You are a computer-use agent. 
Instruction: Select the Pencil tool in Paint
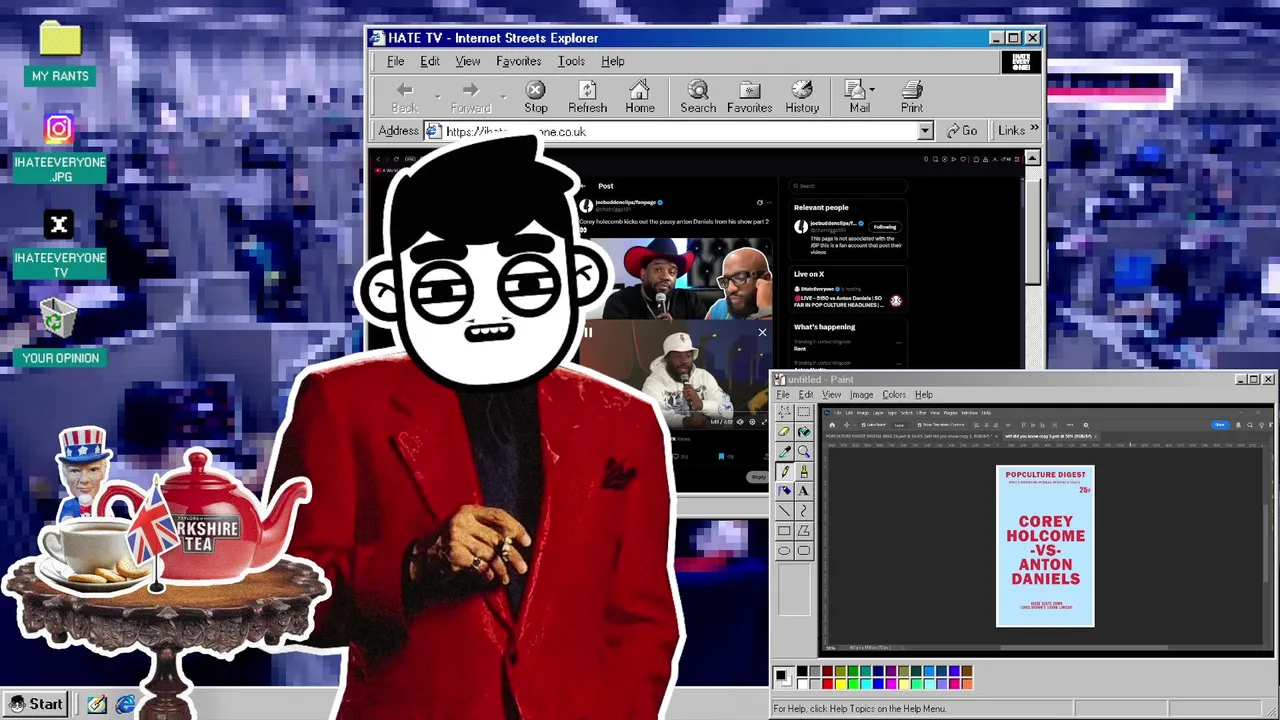click(785, 472)
